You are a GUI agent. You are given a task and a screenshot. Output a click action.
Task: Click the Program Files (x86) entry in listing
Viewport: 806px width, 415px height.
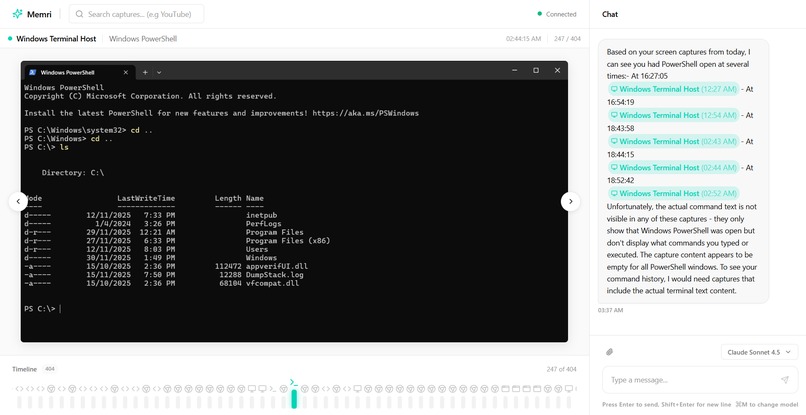pyautogui.click(x=288, y=241)
